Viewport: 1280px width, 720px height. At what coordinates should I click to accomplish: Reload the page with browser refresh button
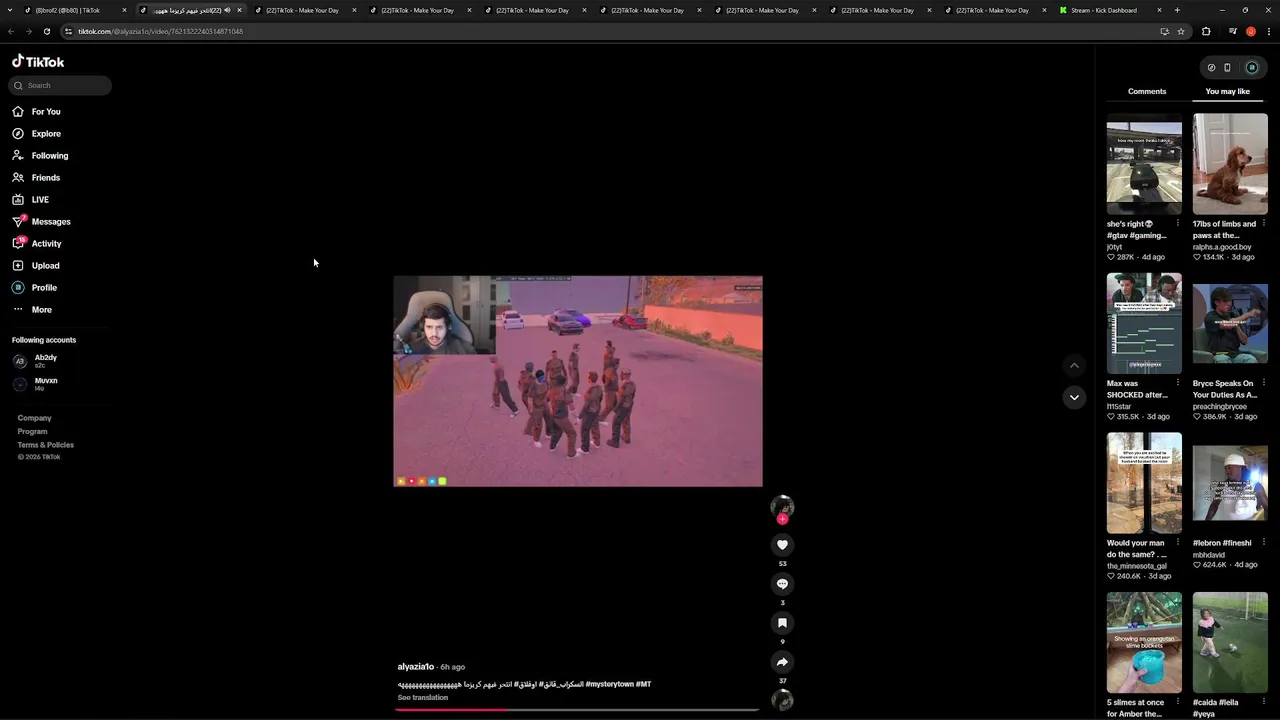point(46,31)
